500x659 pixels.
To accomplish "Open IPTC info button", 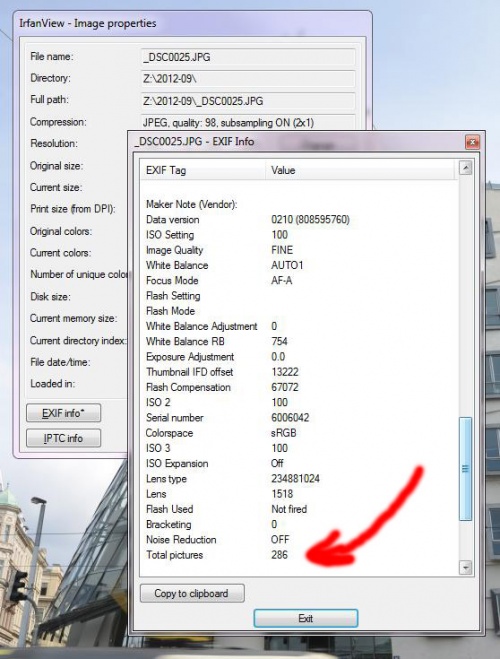I will [x=63, y=438].
